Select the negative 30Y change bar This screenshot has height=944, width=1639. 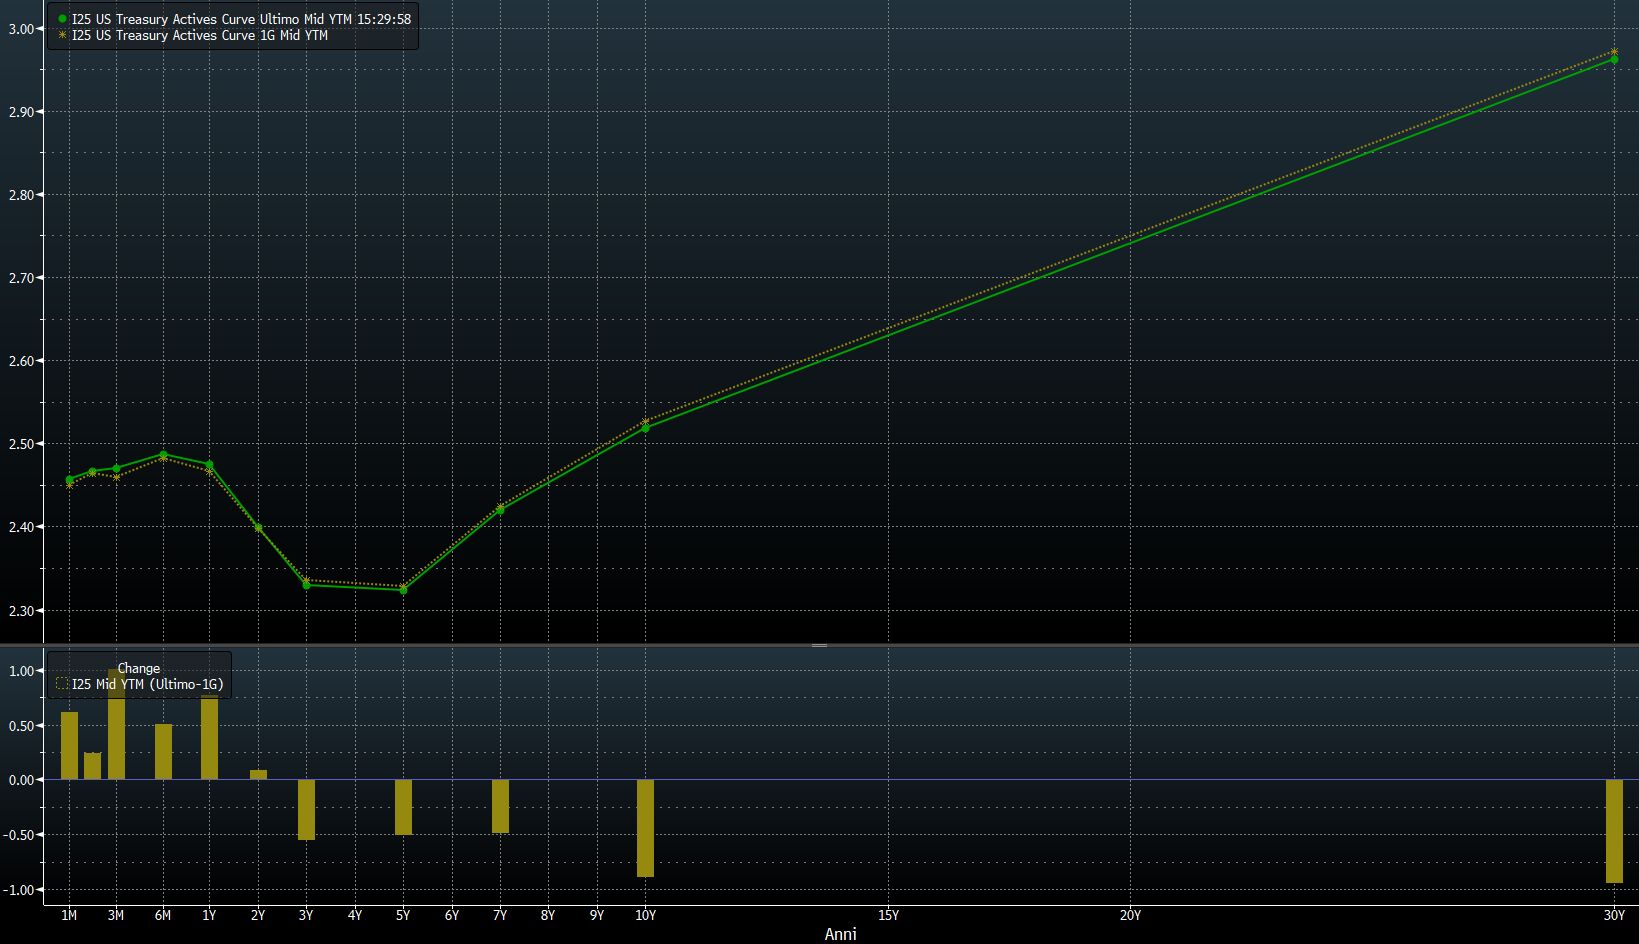tap(1614, 831)
